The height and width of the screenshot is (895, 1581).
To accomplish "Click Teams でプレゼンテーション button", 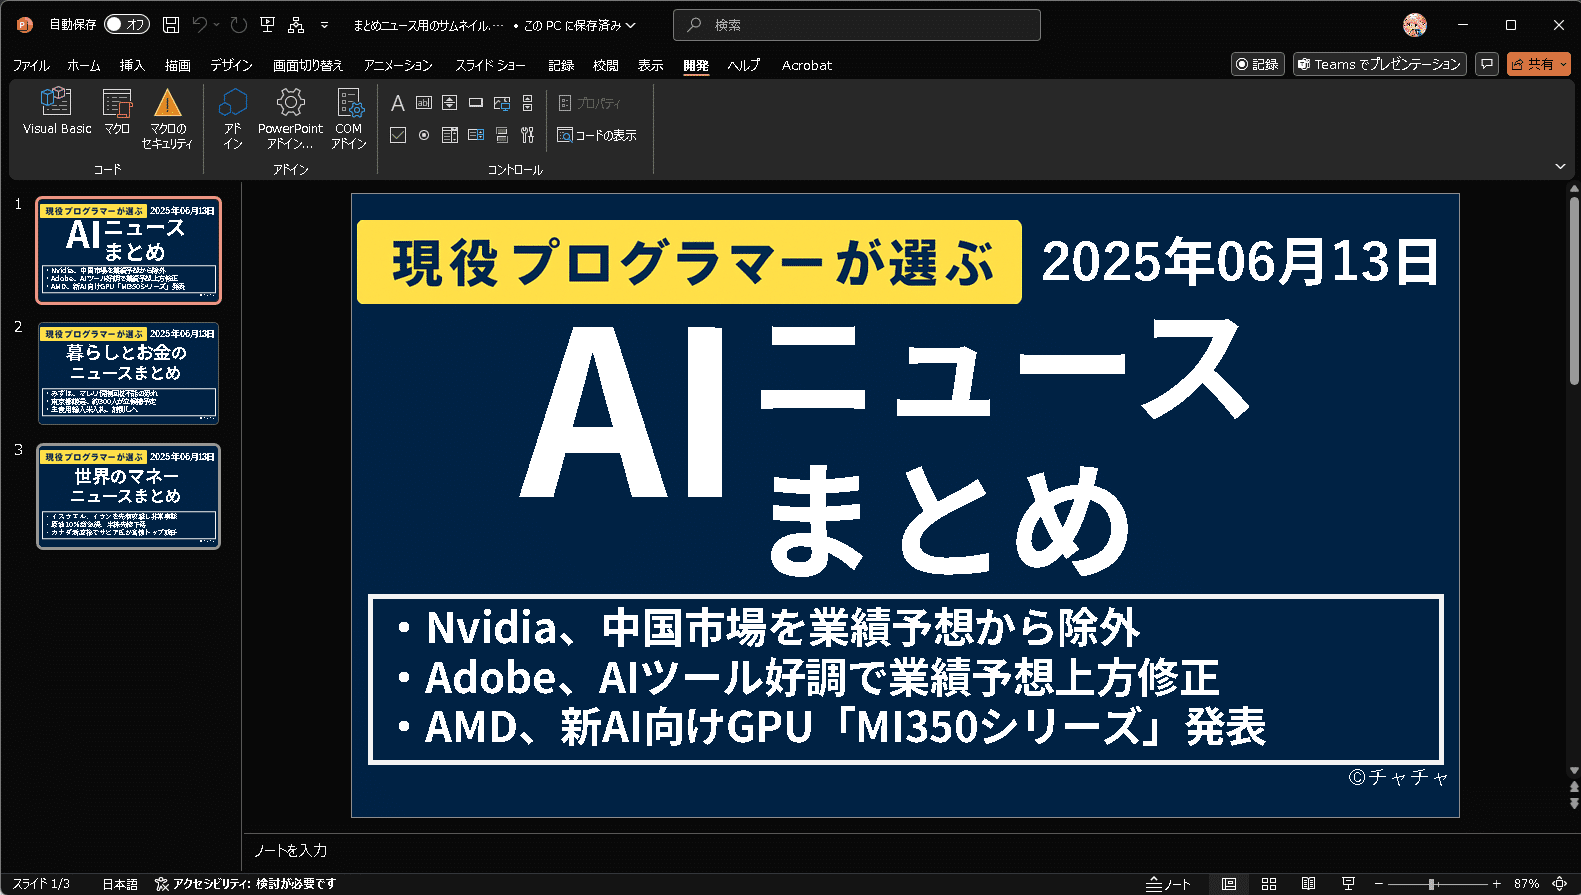I will pos(1380,64).
